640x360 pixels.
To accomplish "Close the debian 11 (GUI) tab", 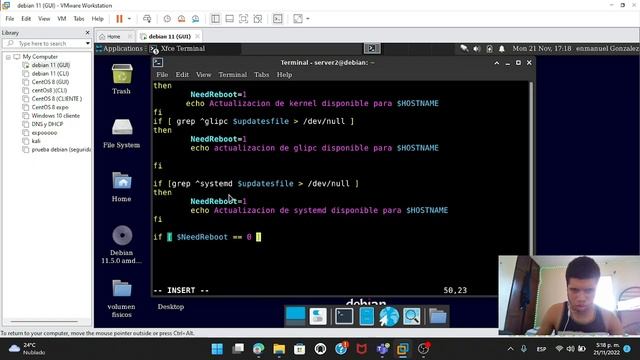I will [x=198, y=36].
